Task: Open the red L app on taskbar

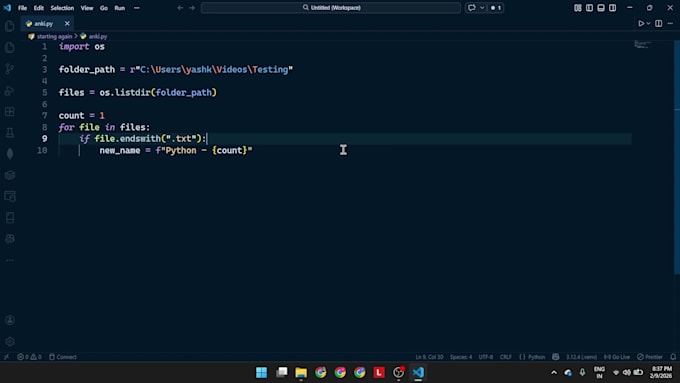Action: (379, 372)
